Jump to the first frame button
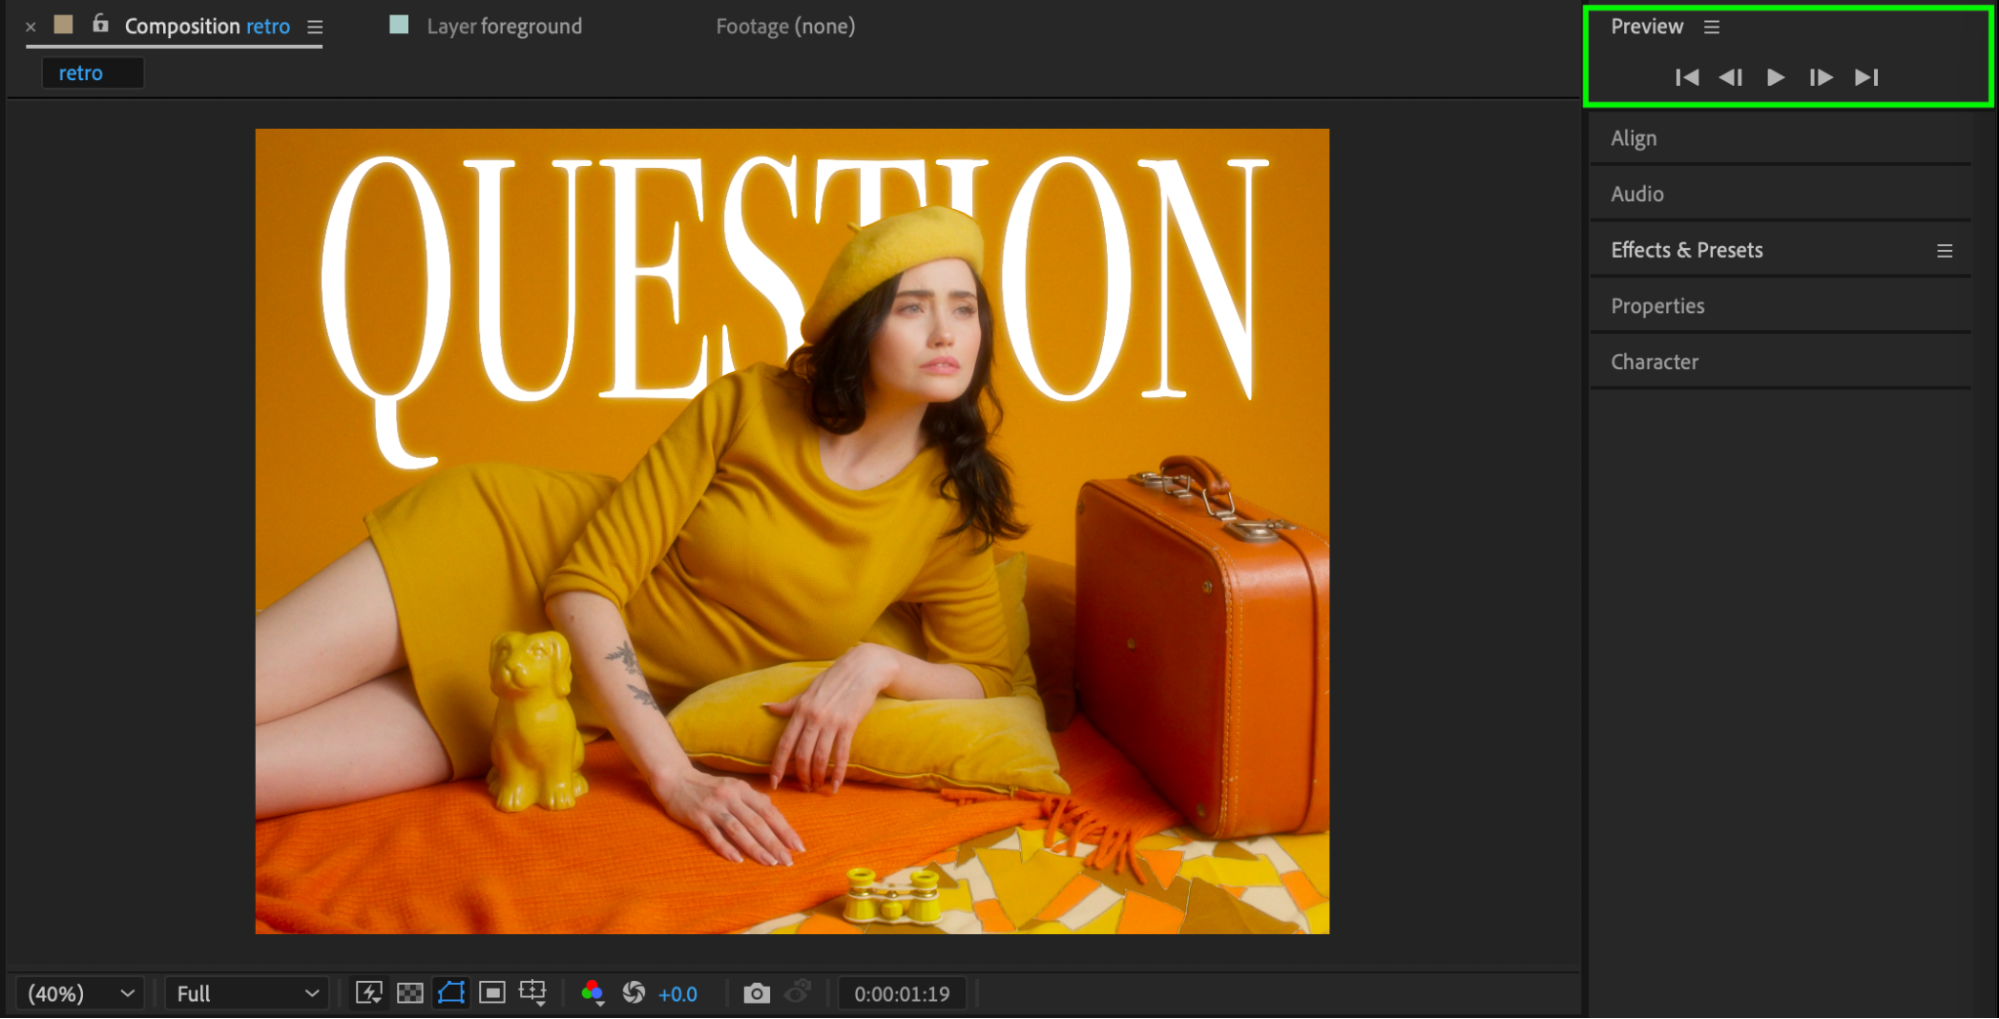This screenshot has width=1999, height=1019. [1687, 77]
